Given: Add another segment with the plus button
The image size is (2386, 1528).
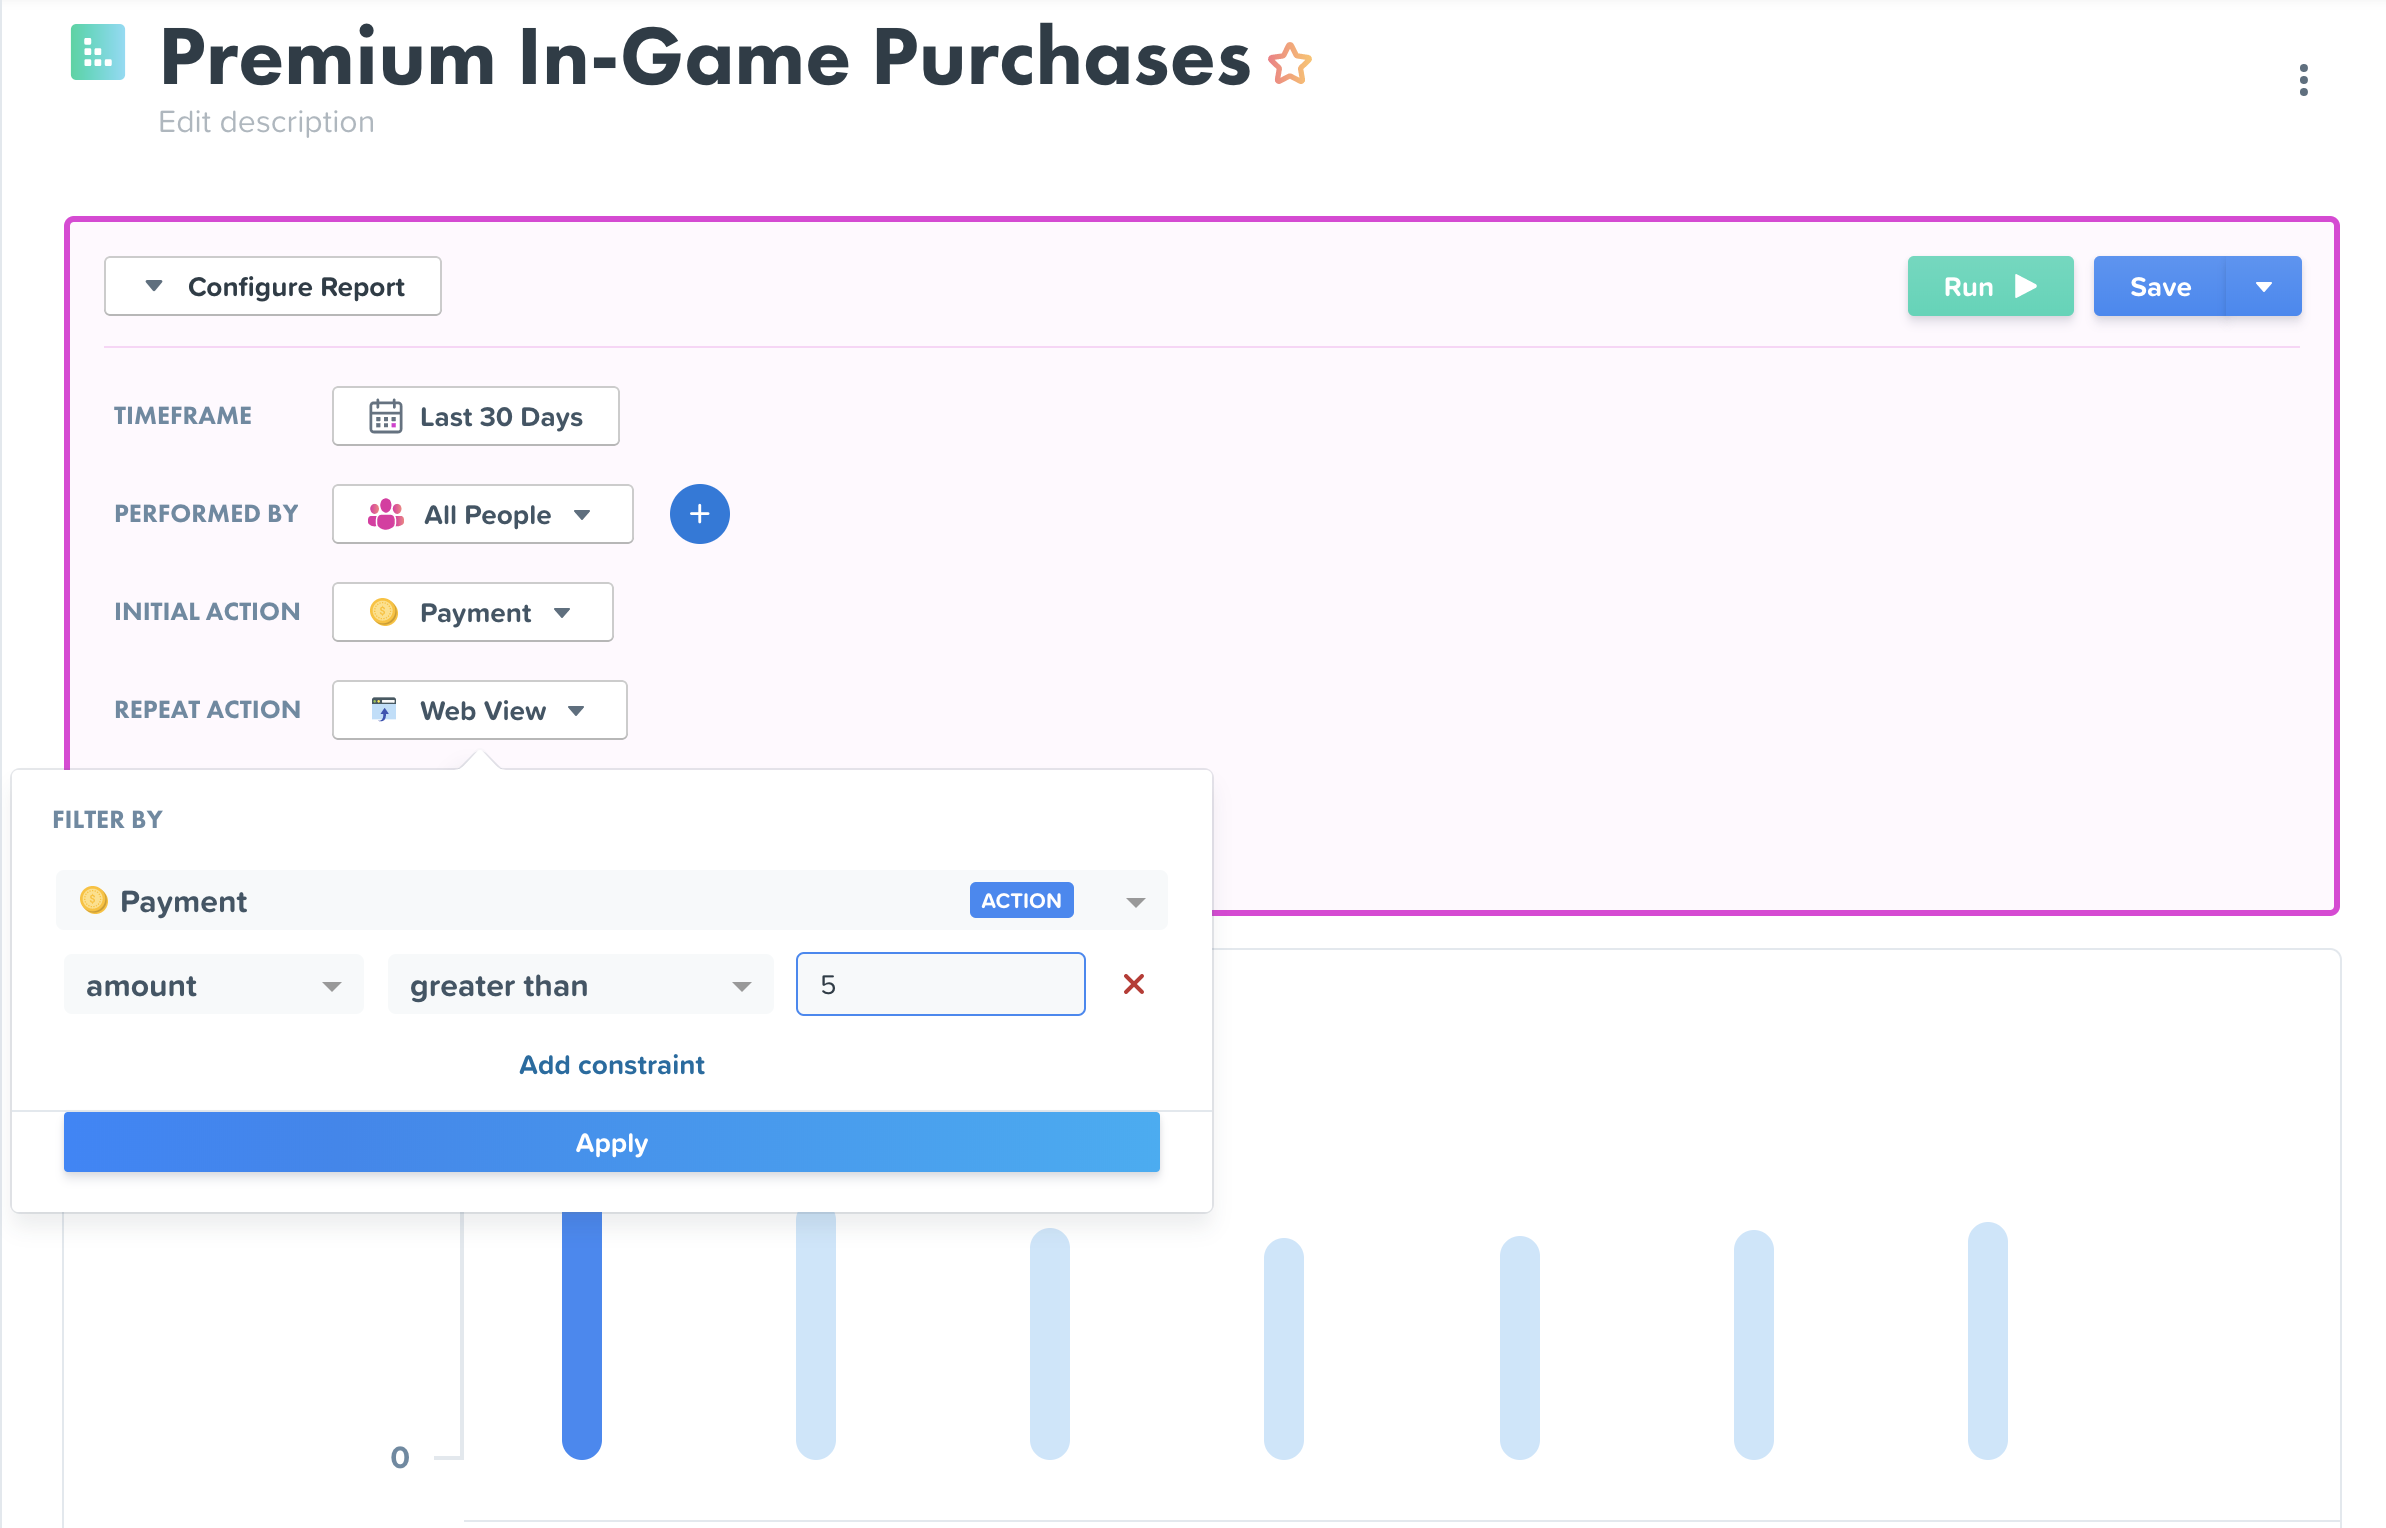Looking at the screenshot, I should click(x=699, y=514).
